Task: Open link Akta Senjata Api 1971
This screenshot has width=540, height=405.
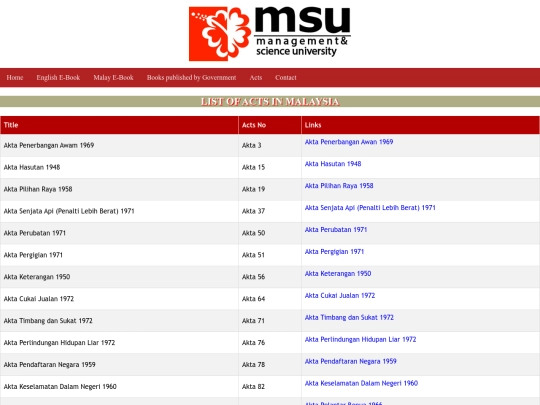Action: 370,208
